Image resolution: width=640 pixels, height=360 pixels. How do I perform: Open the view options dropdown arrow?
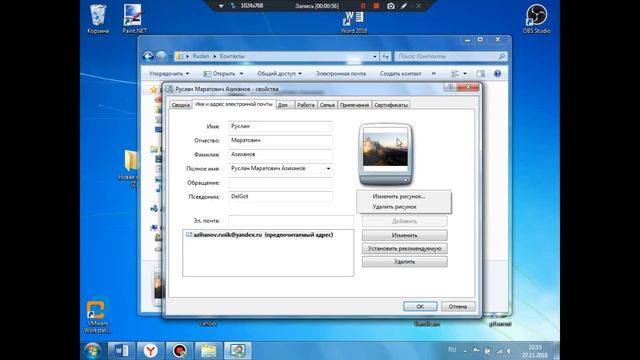[x=465, y=74]
